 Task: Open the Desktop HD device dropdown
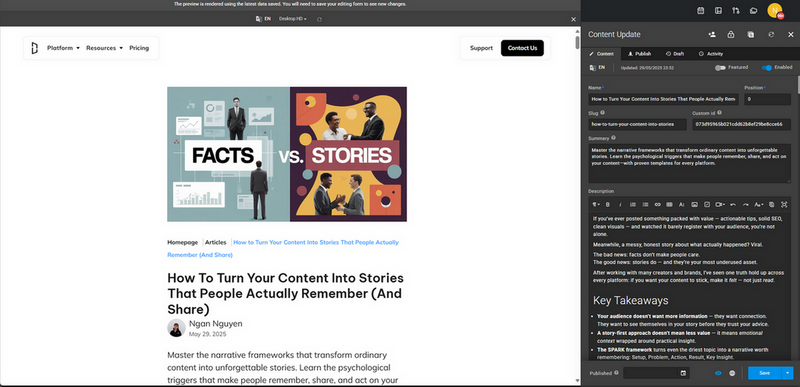click(293, 19)
